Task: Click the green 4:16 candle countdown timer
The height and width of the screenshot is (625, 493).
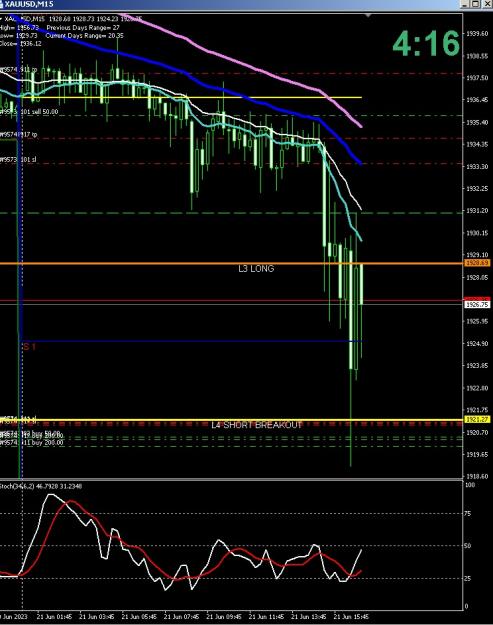Action: click(426, 43)
